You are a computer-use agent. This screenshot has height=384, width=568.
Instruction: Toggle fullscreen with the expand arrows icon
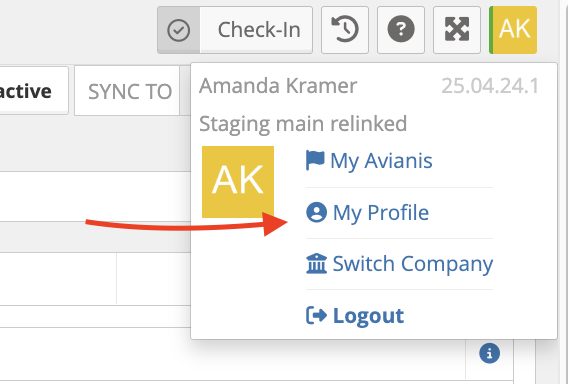tap(457, 30)
